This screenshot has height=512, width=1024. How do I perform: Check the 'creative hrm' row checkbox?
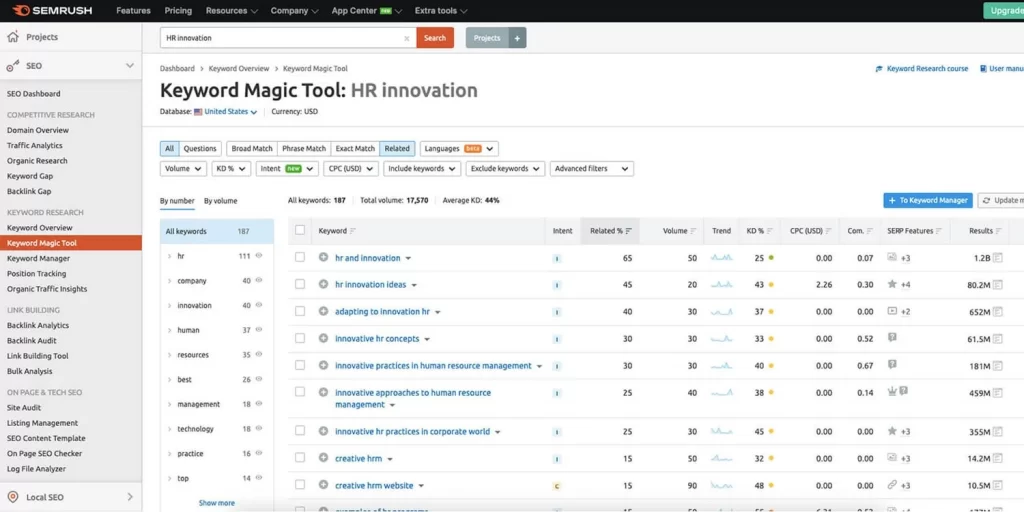pos(300,457)
